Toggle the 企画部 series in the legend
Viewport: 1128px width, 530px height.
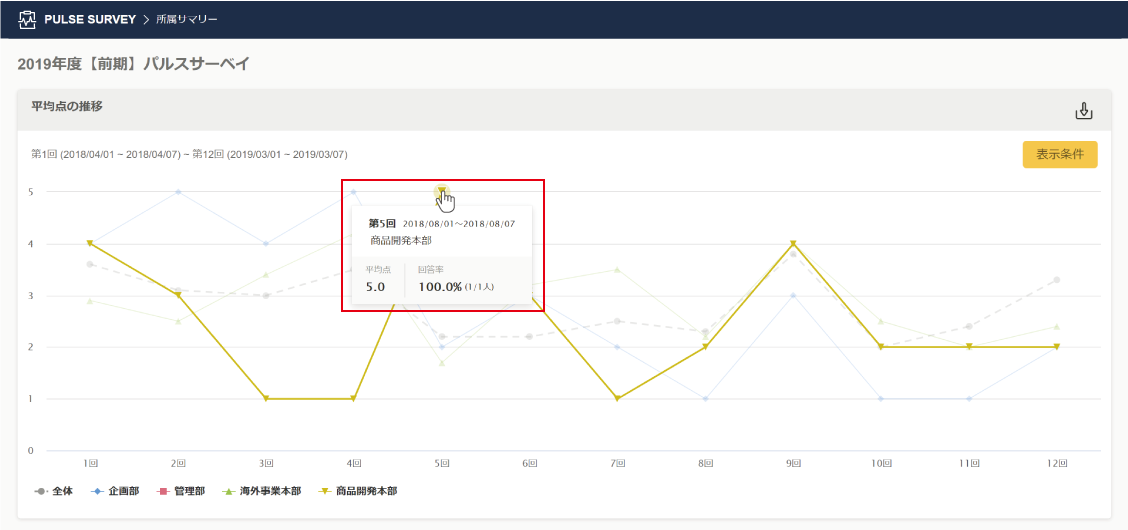[112, 491]
